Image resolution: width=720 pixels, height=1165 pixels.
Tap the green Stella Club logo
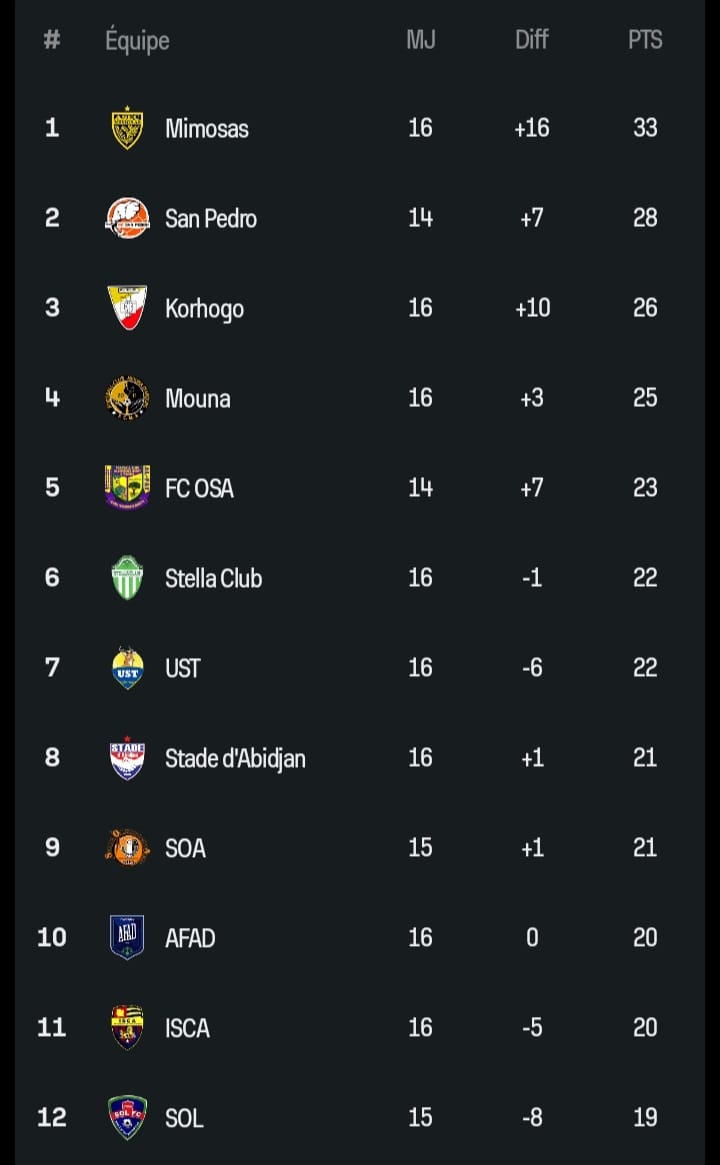127,578
